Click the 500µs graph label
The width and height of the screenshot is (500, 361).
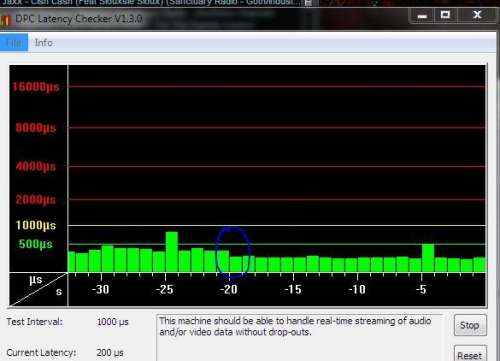pos(36,244)
